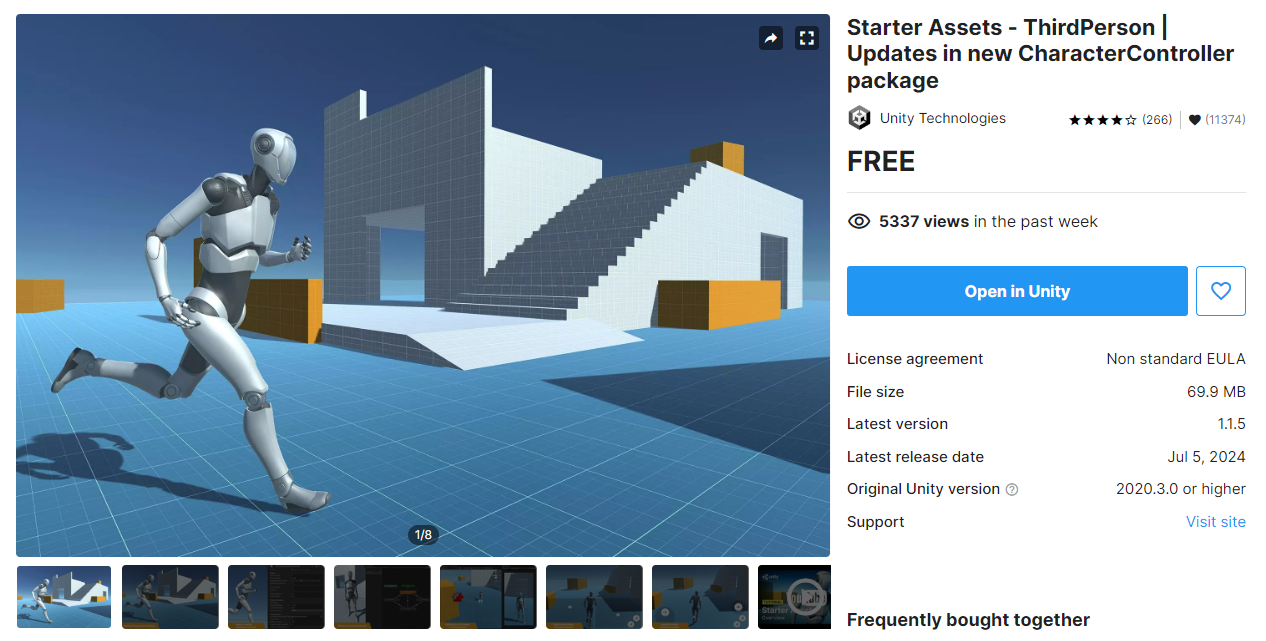Open fullscreen view of the preview image
1266x641 pixels.
point(806,38)
